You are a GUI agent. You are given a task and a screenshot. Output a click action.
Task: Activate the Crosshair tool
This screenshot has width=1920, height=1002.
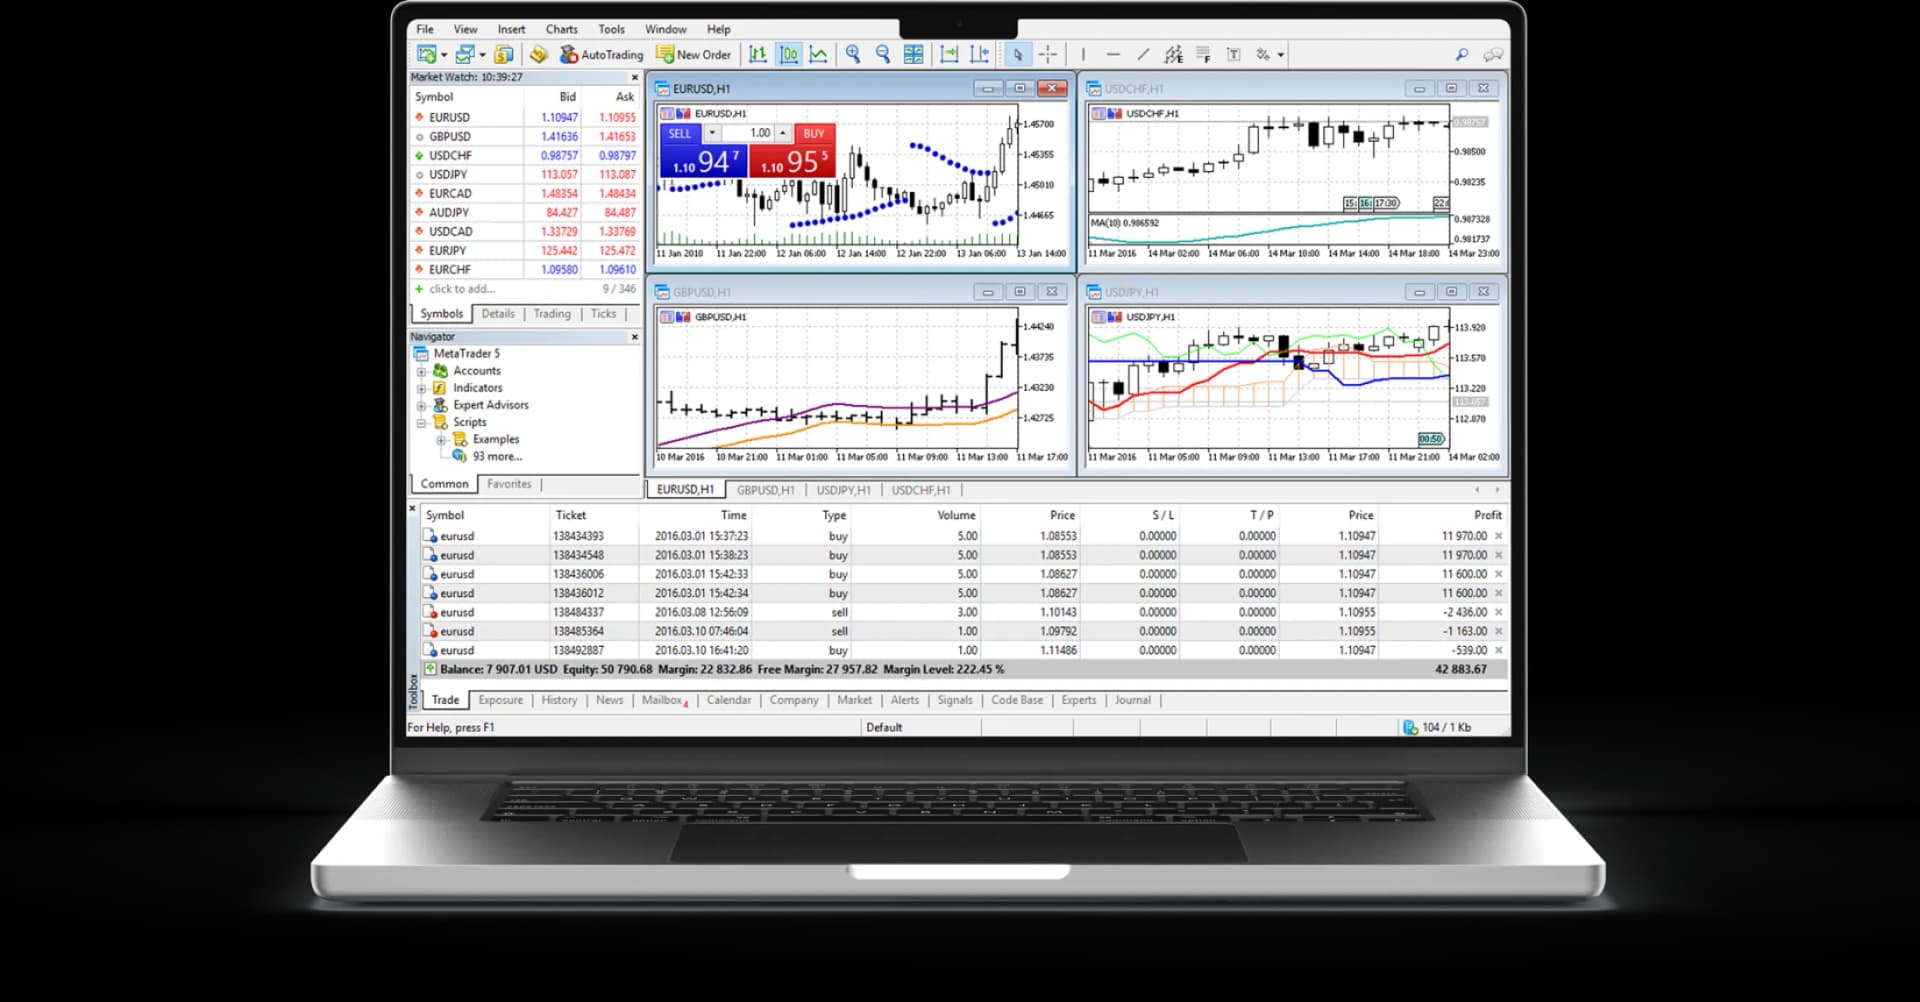pos(1047,54)
